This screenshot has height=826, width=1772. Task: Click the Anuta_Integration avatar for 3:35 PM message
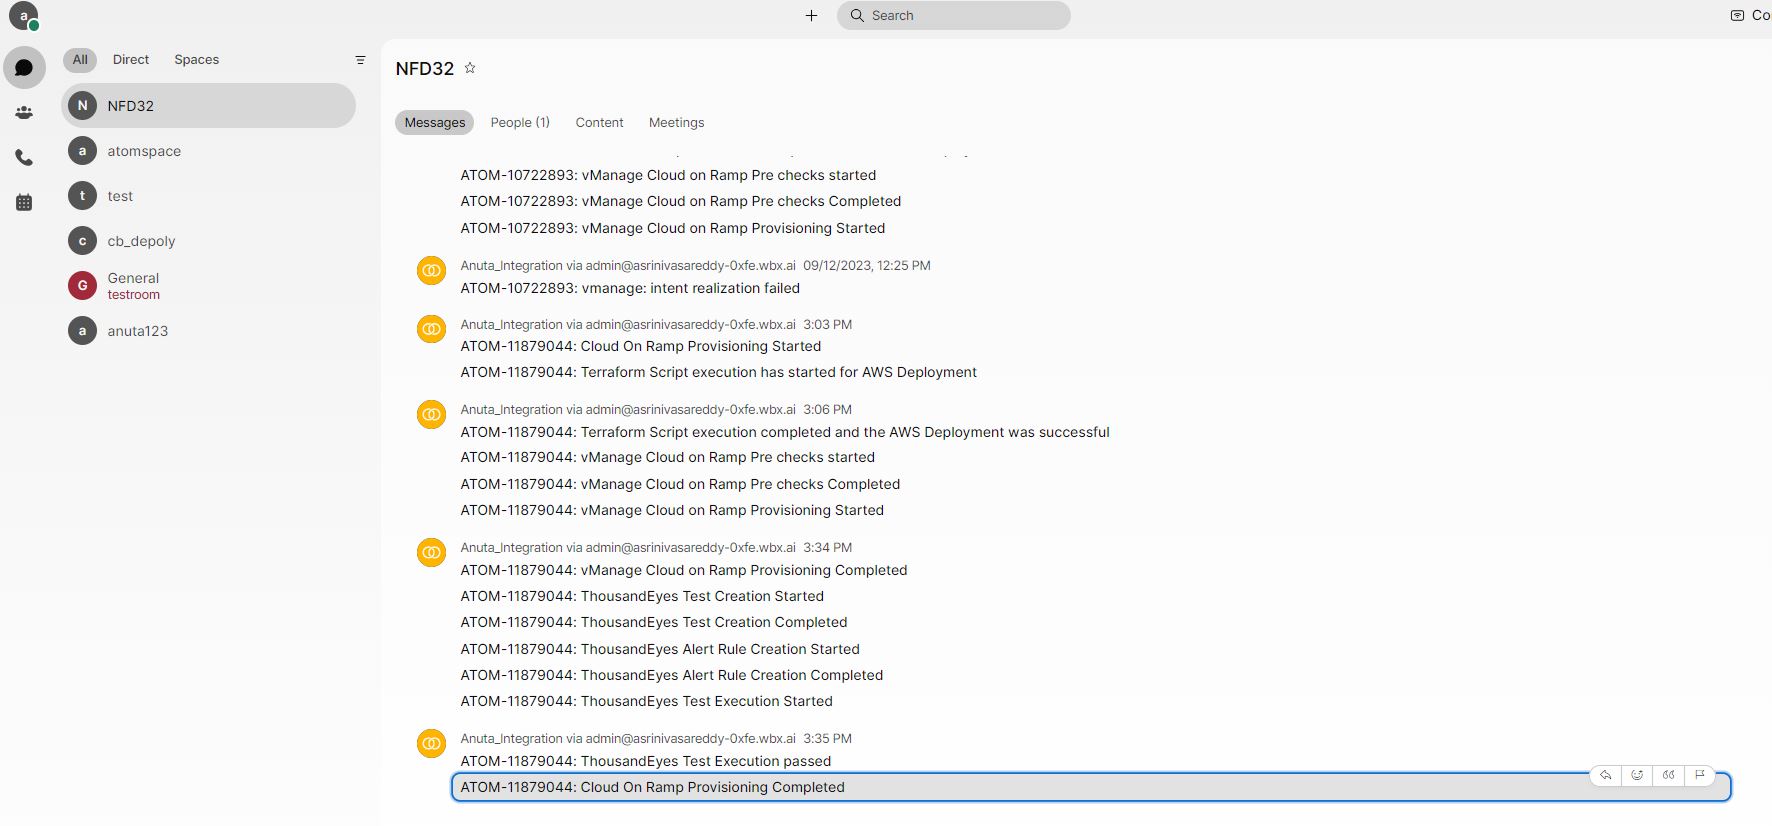tap(431, 743)
